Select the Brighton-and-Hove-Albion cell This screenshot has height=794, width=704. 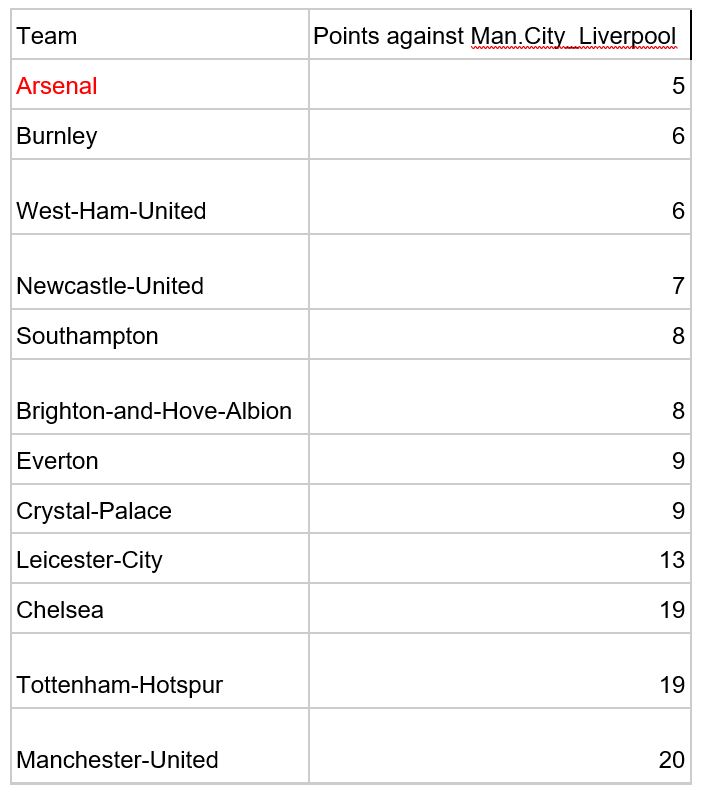coord(160,396)
